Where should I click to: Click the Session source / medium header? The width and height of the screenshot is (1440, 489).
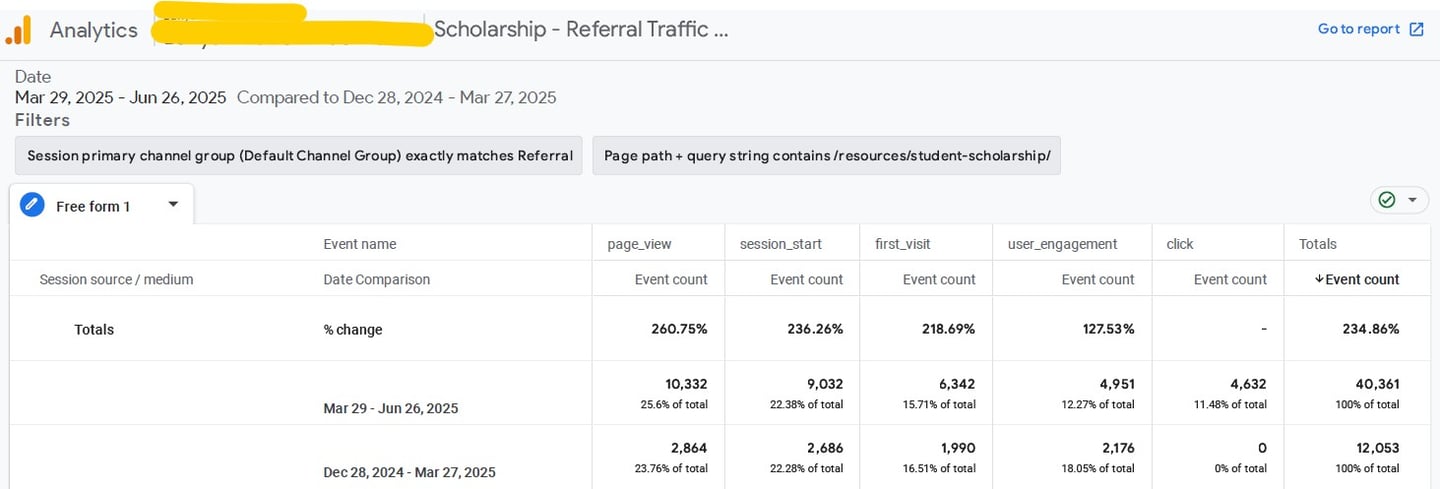pyautogui.click(x=116, y=280)
